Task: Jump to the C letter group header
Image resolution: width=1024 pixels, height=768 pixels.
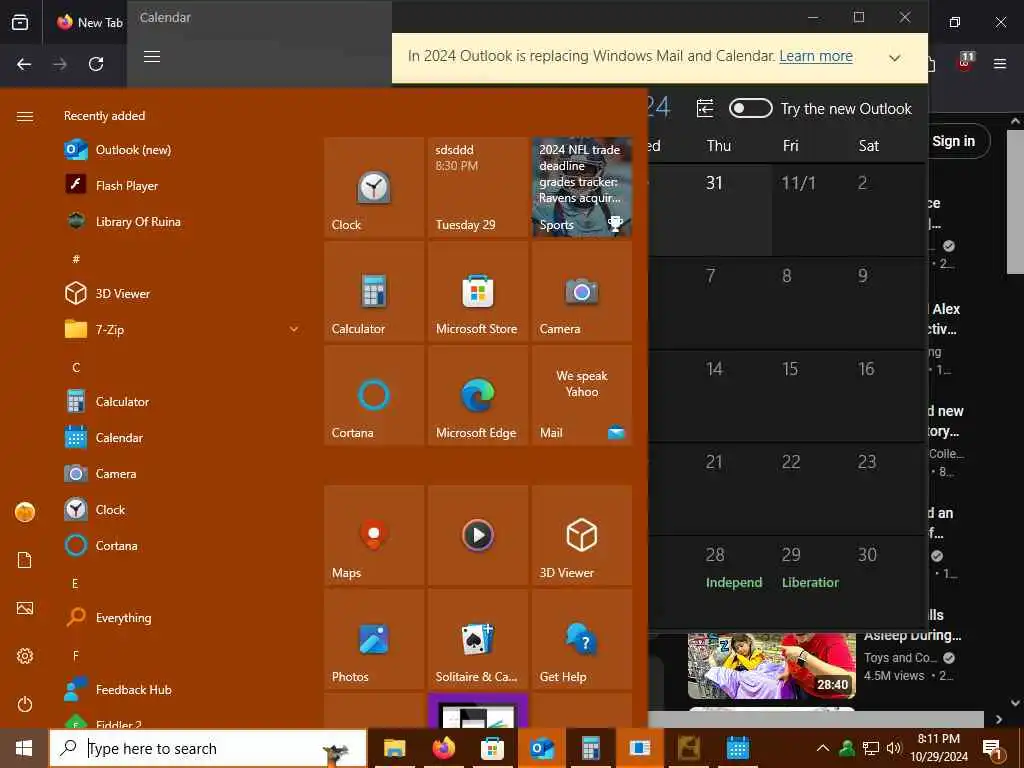Action: (x=76, y=367)
